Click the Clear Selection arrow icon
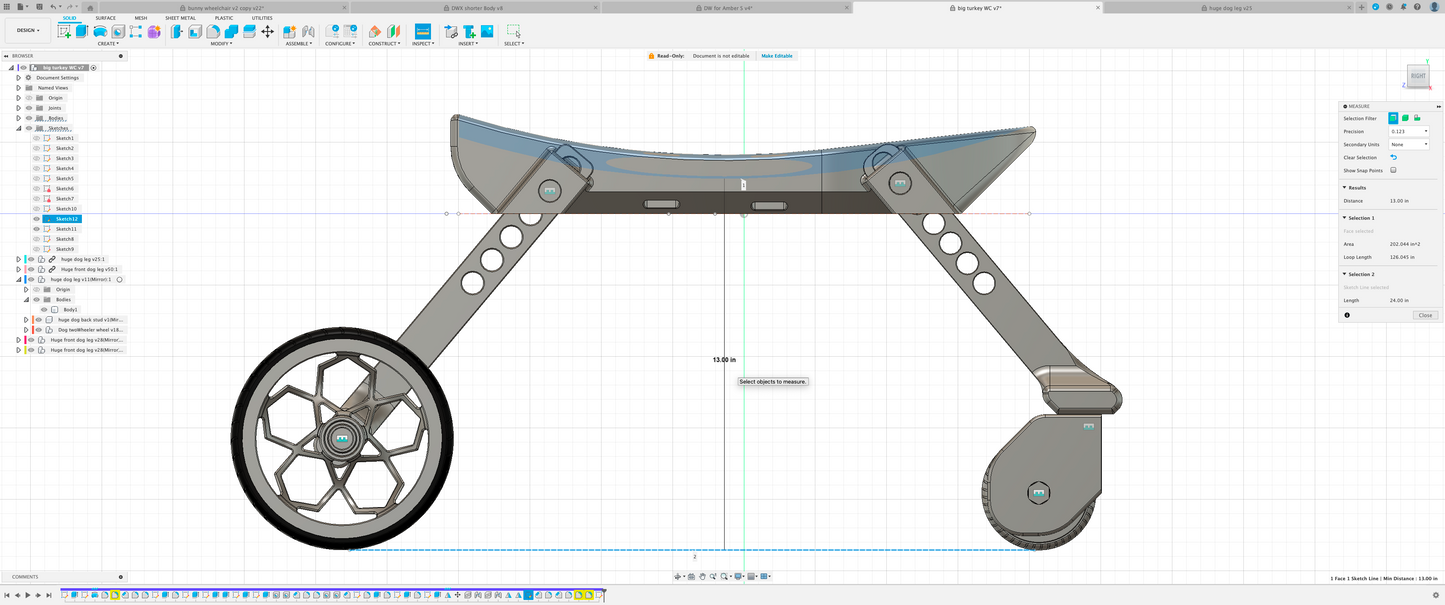1445x605 pixels. 1393,157
